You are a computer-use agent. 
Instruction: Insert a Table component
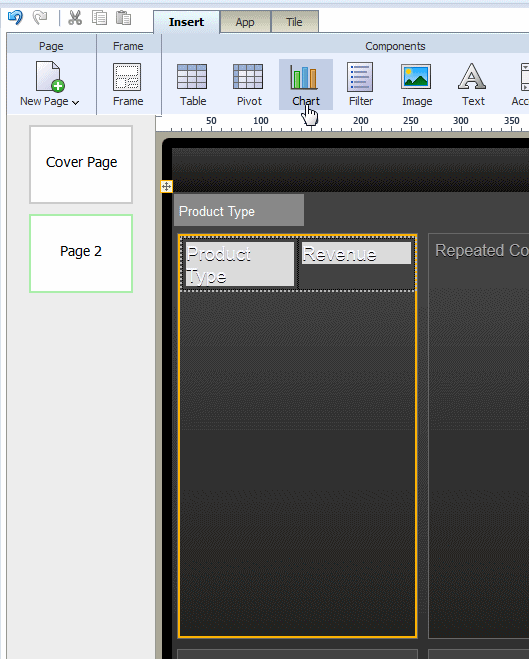192,84
